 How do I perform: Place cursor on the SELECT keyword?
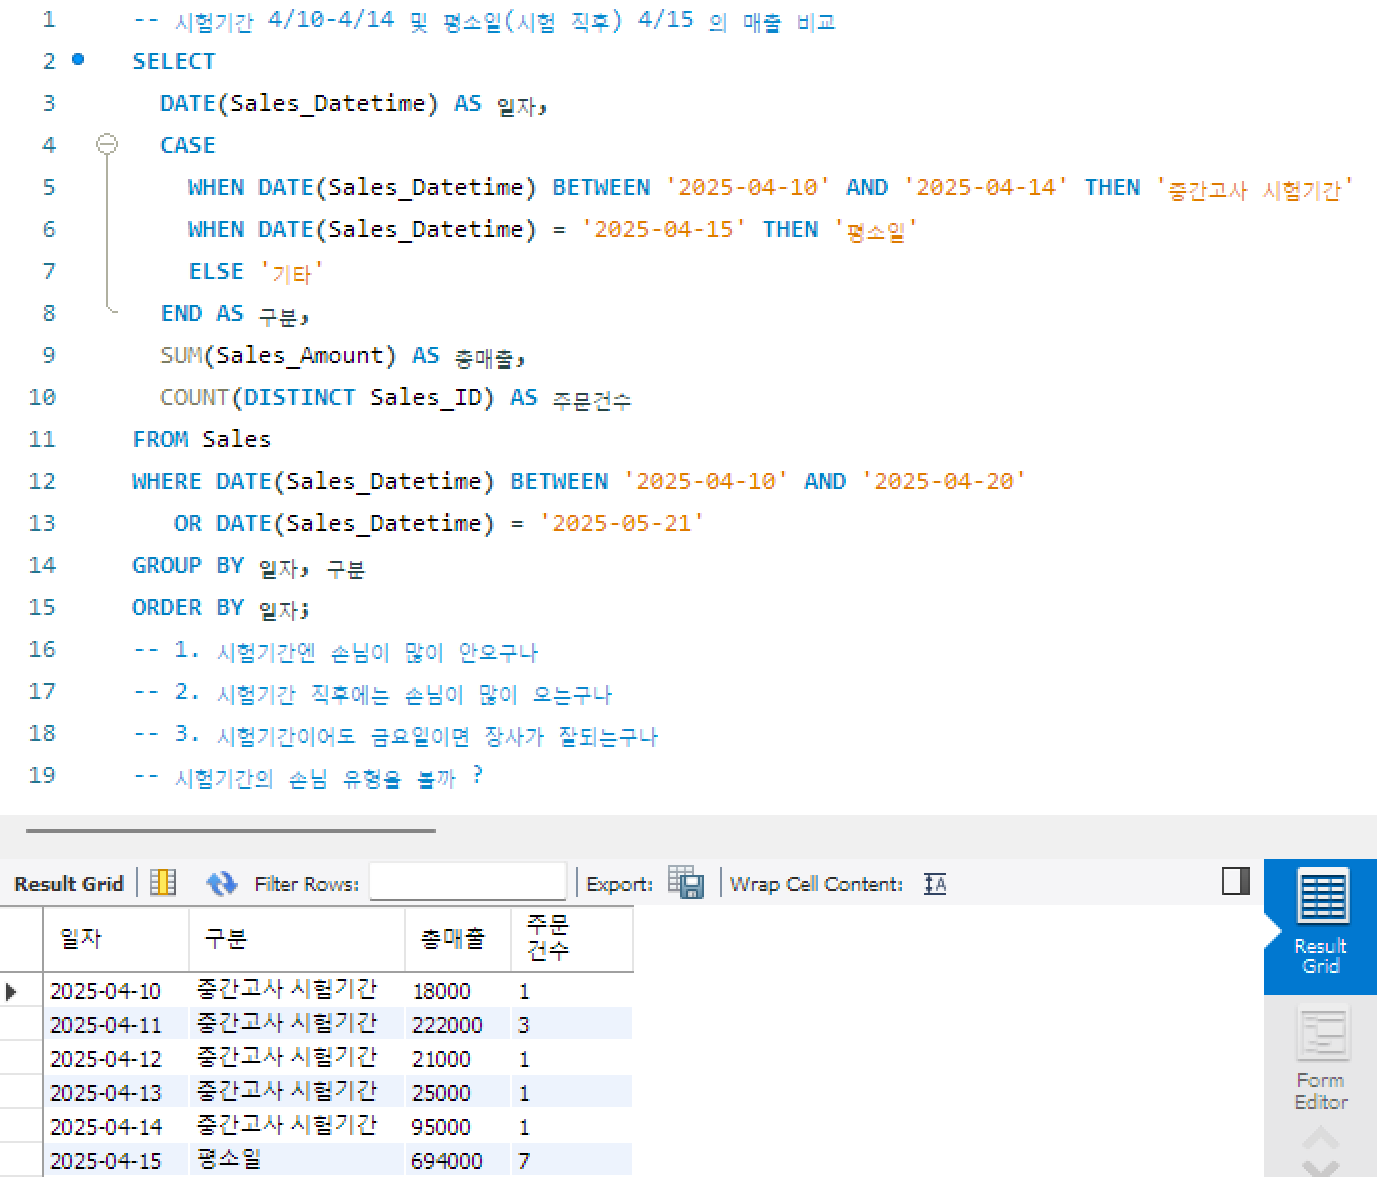click(174, 61)
